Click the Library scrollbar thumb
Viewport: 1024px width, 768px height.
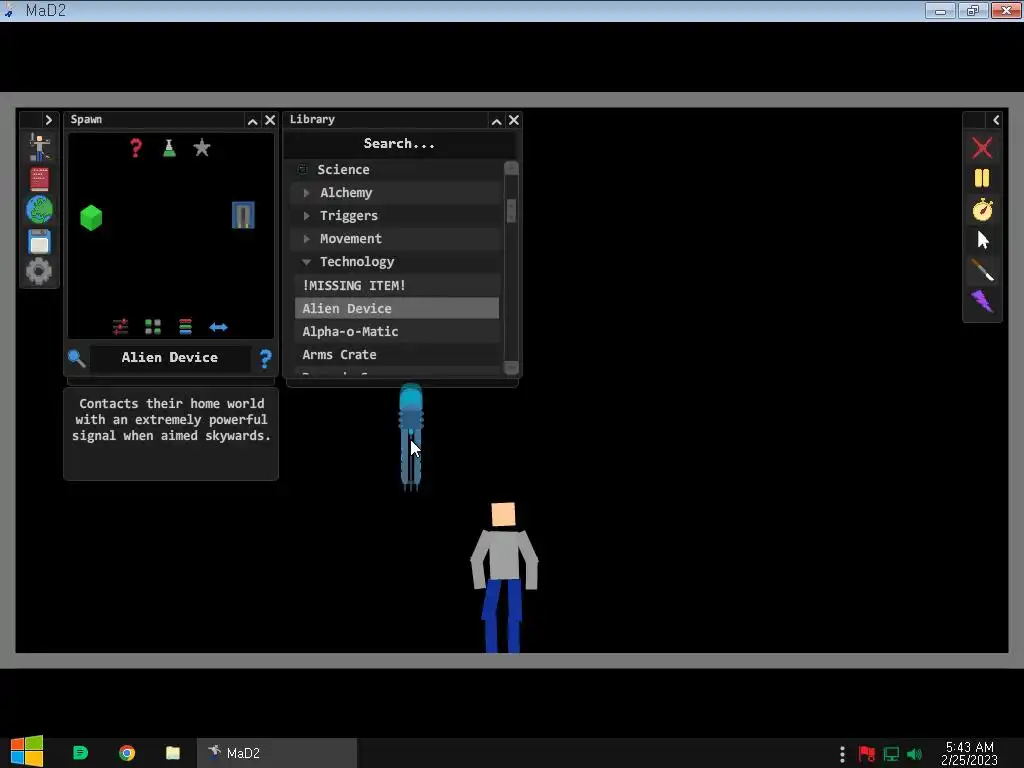511,210
